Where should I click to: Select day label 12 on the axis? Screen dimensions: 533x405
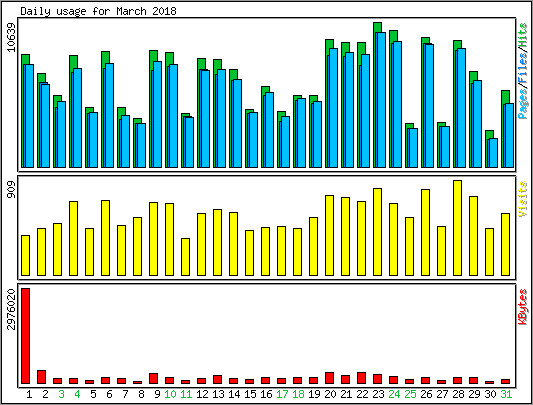tap(202, 394)
